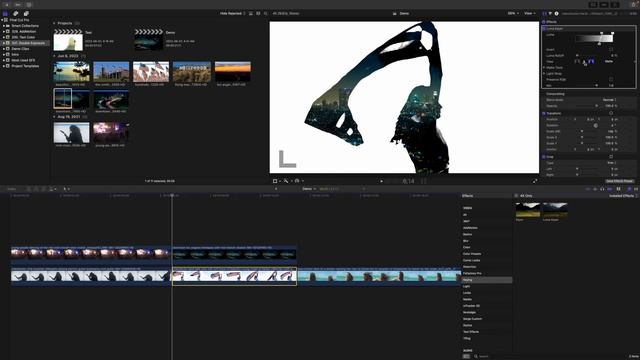Click the Scale (All) slider

pos(587,131)
